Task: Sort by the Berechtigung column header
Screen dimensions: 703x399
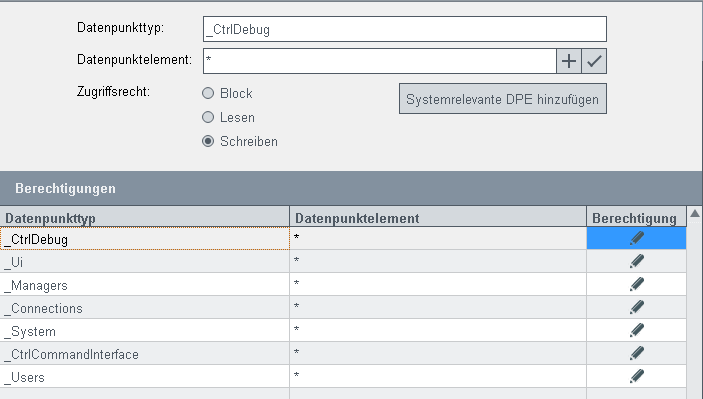Action: click(x=636, y=218)
